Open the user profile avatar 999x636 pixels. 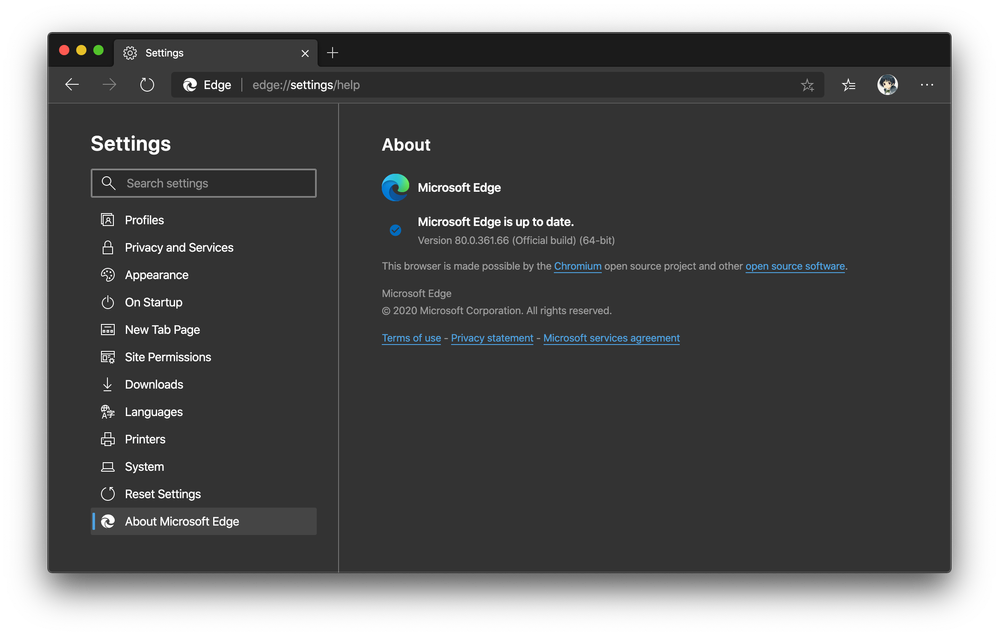point(888,85)
